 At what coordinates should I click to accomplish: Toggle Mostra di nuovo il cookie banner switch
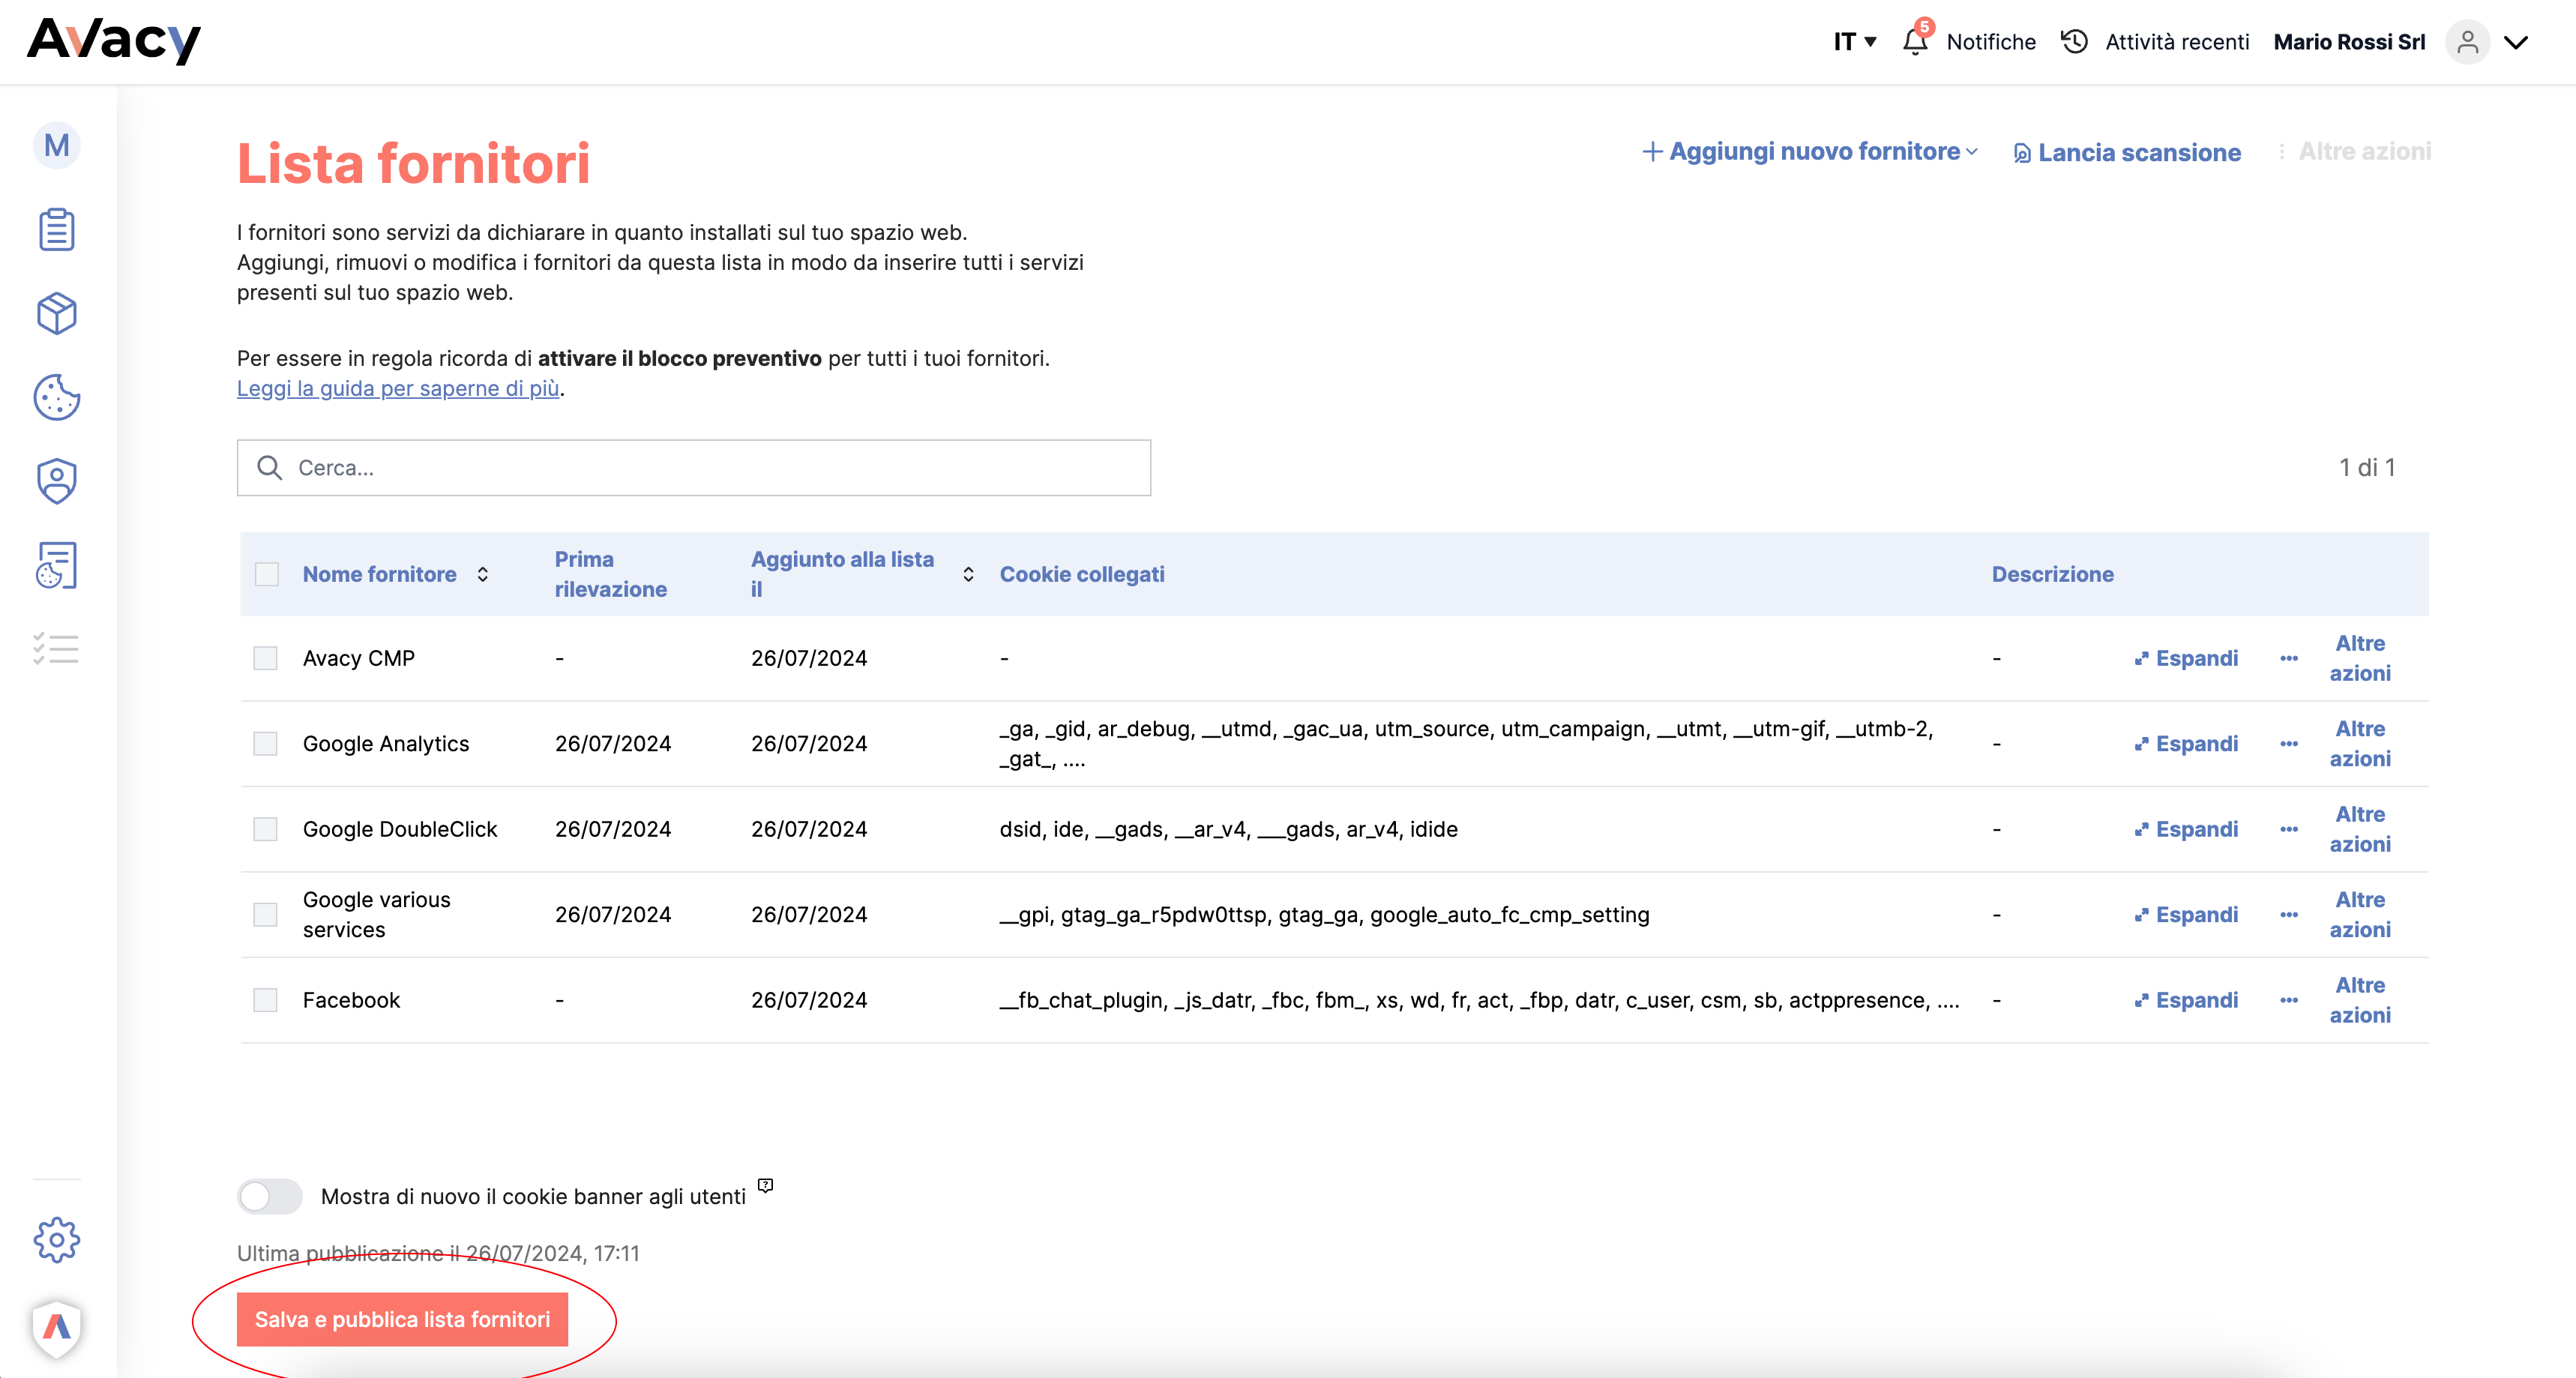(x=270, y=1197)
